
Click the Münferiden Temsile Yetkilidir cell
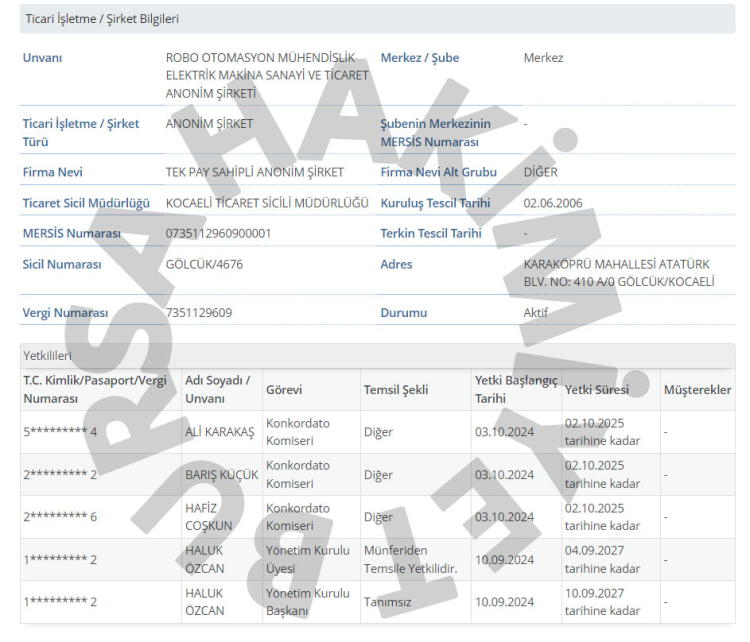[411, 560]
